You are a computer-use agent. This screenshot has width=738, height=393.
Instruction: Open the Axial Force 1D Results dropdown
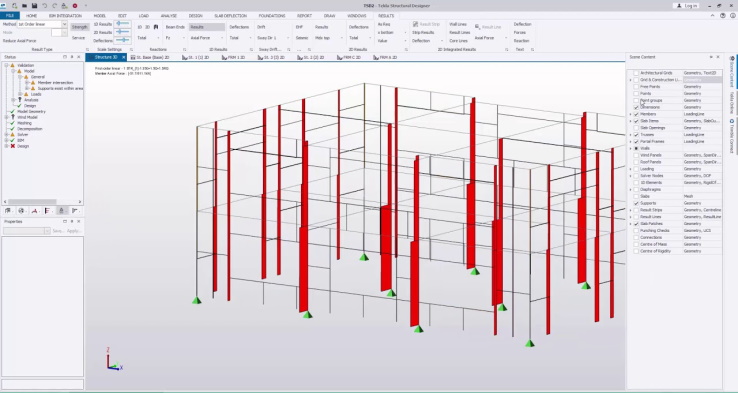[x=222, y=38]
